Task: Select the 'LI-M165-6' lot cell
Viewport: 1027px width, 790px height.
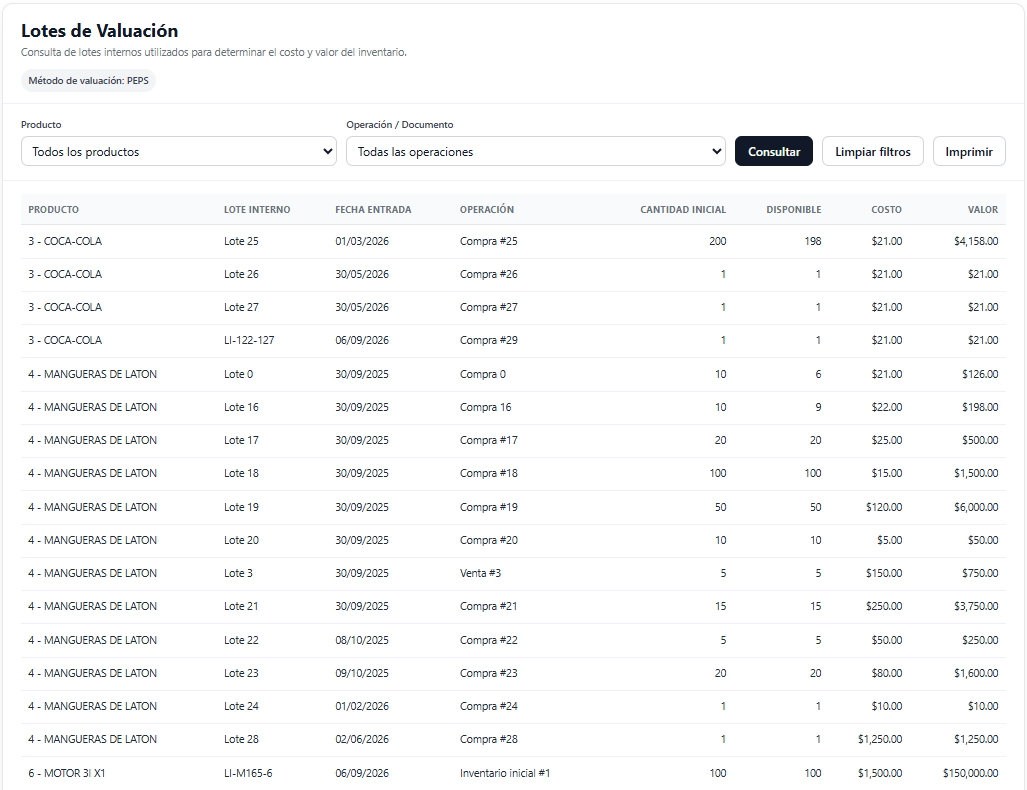Action: (x=248, y=773)
